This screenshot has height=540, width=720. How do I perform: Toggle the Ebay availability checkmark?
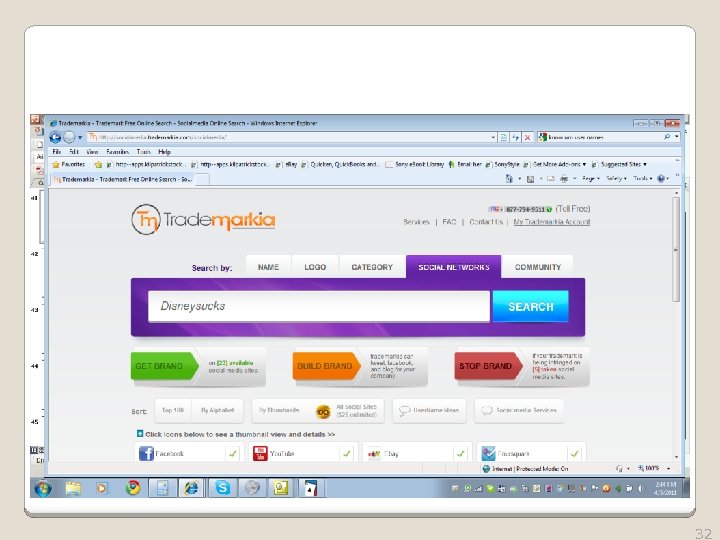point(461,454)
